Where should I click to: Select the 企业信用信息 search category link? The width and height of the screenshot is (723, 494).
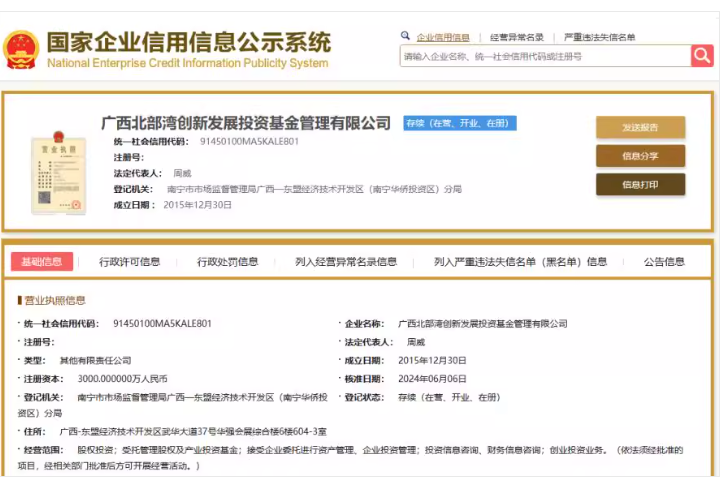click(x=443, y=37)
